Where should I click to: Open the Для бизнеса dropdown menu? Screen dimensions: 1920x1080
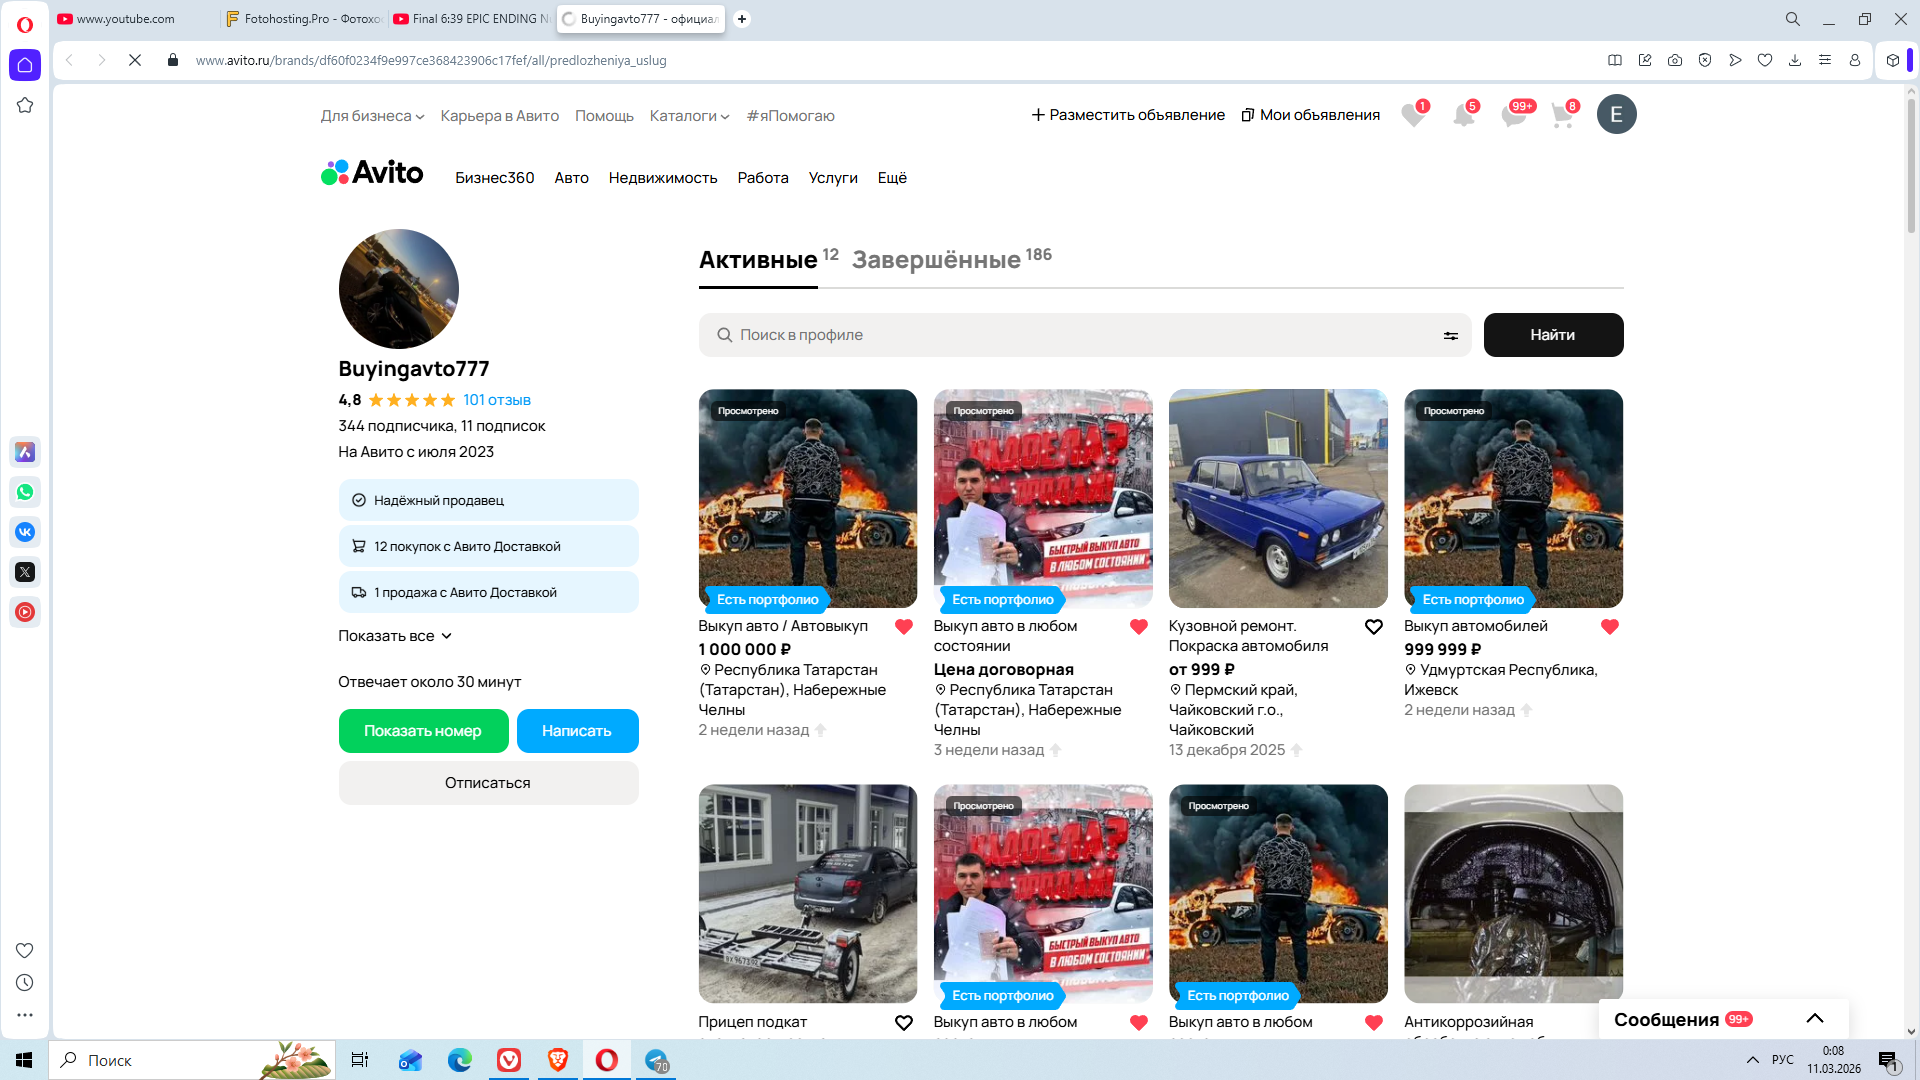[372, 116]
